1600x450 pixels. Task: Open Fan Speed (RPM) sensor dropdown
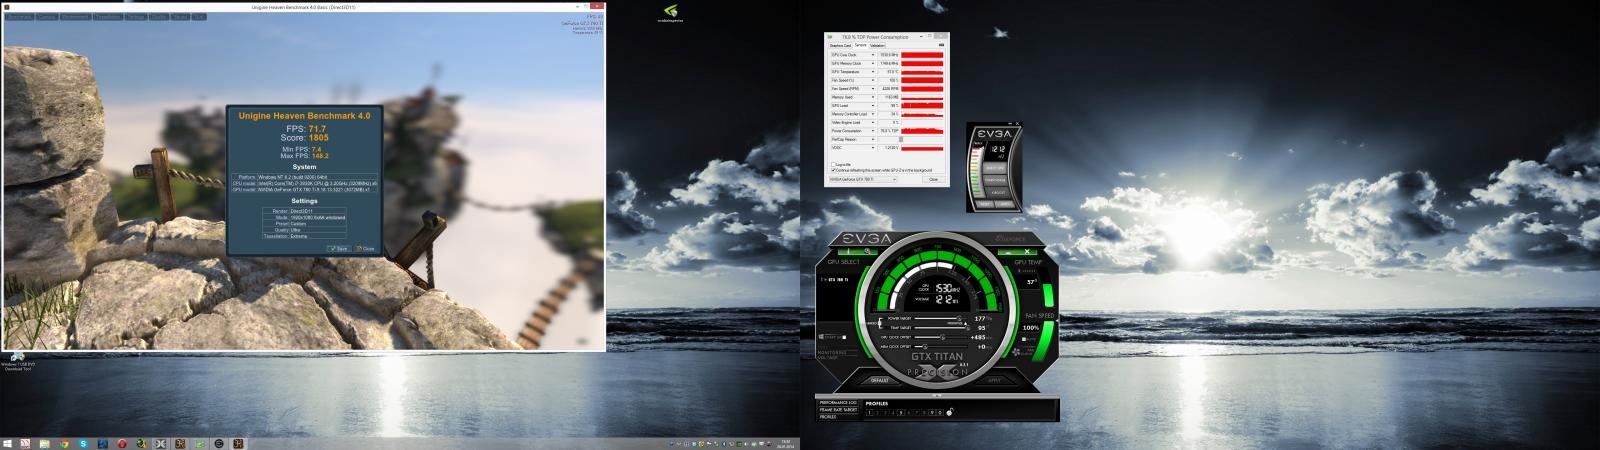point(873,88)
